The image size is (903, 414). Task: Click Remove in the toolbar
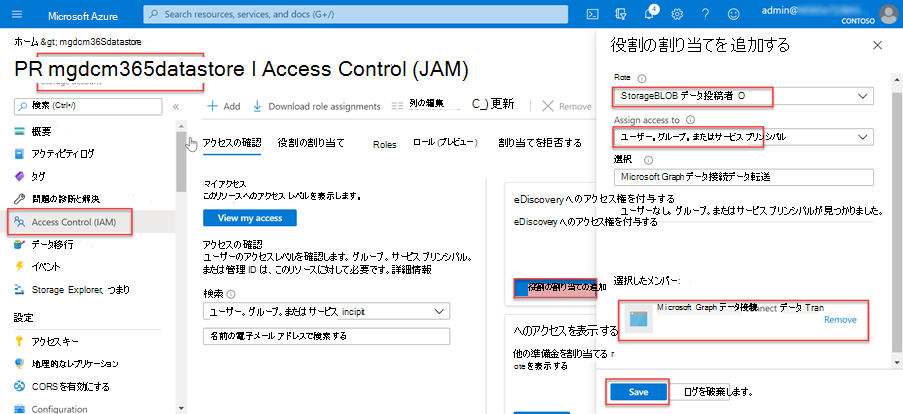(x=567, y=107)
